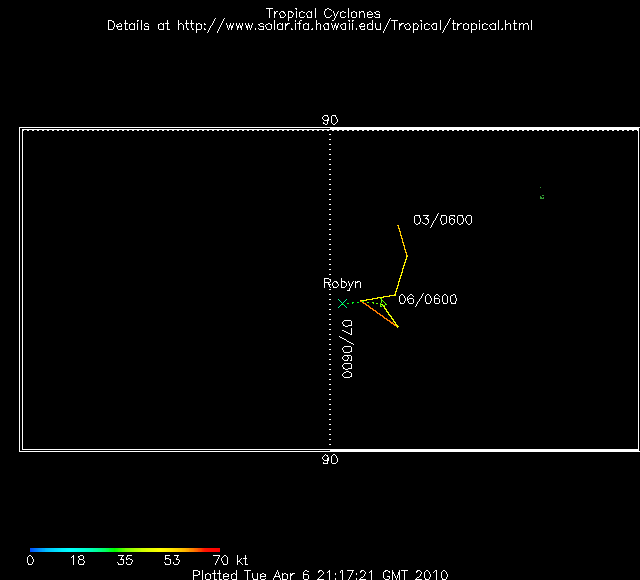Click the '18' value on the wind scale
The height and width of the screenshot is (580, 640).
(78, 560)
